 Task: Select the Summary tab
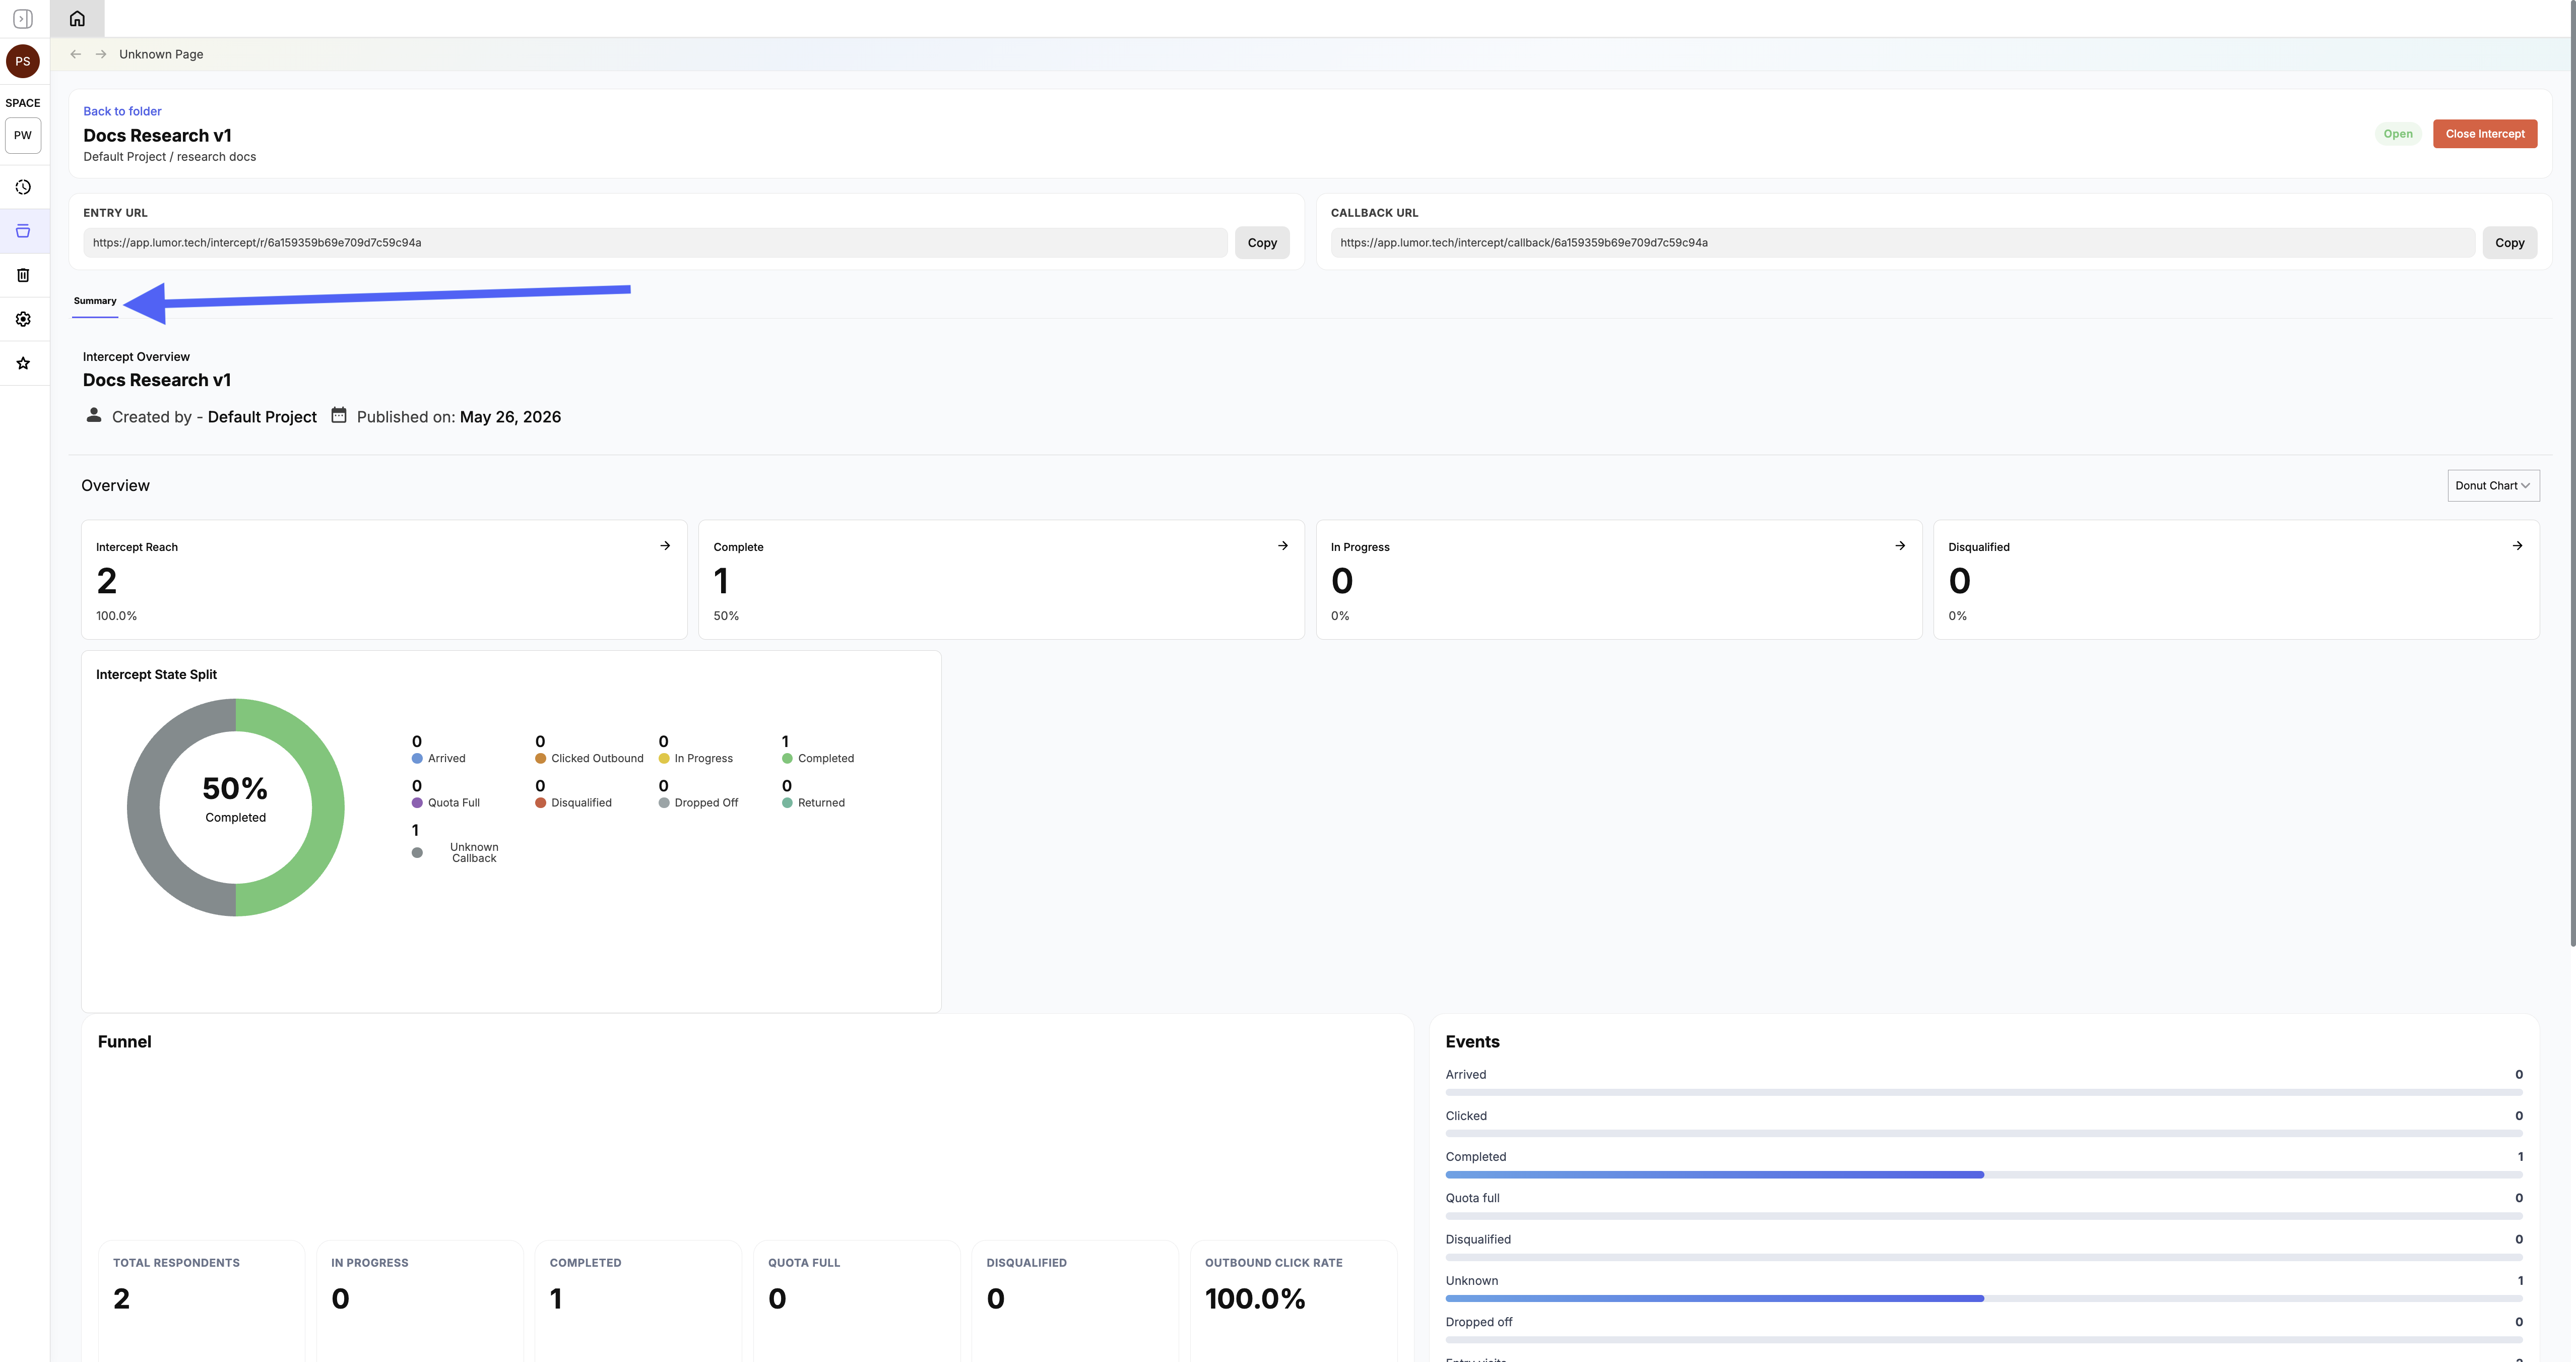click(95, 301)
